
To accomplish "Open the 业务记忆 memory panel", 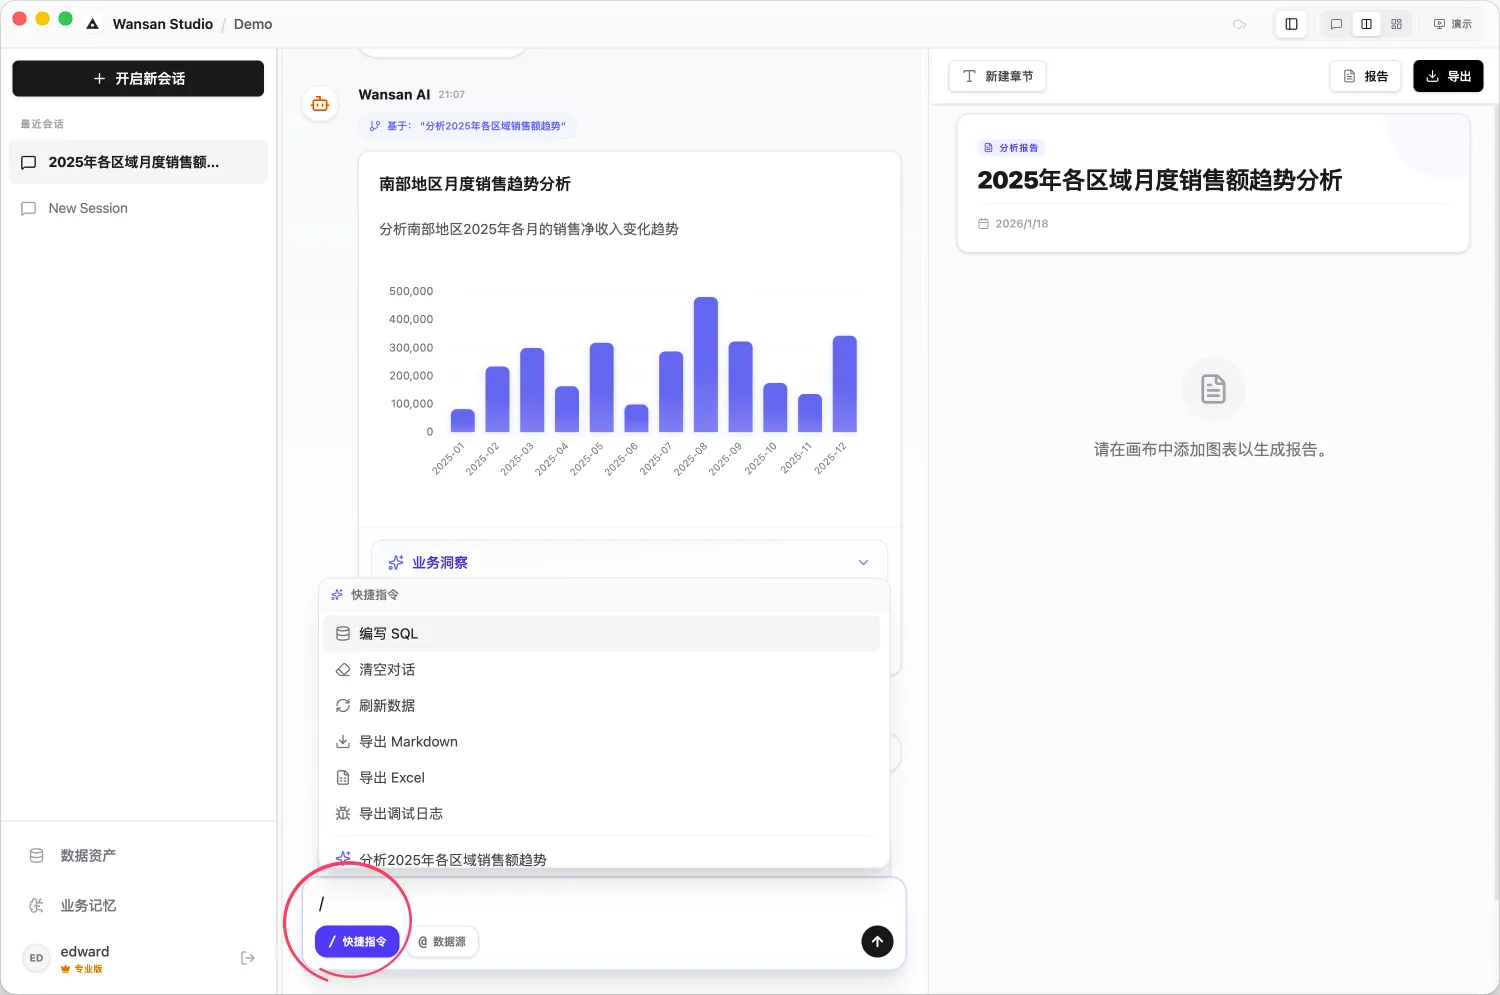I will [x=86, y=905].
